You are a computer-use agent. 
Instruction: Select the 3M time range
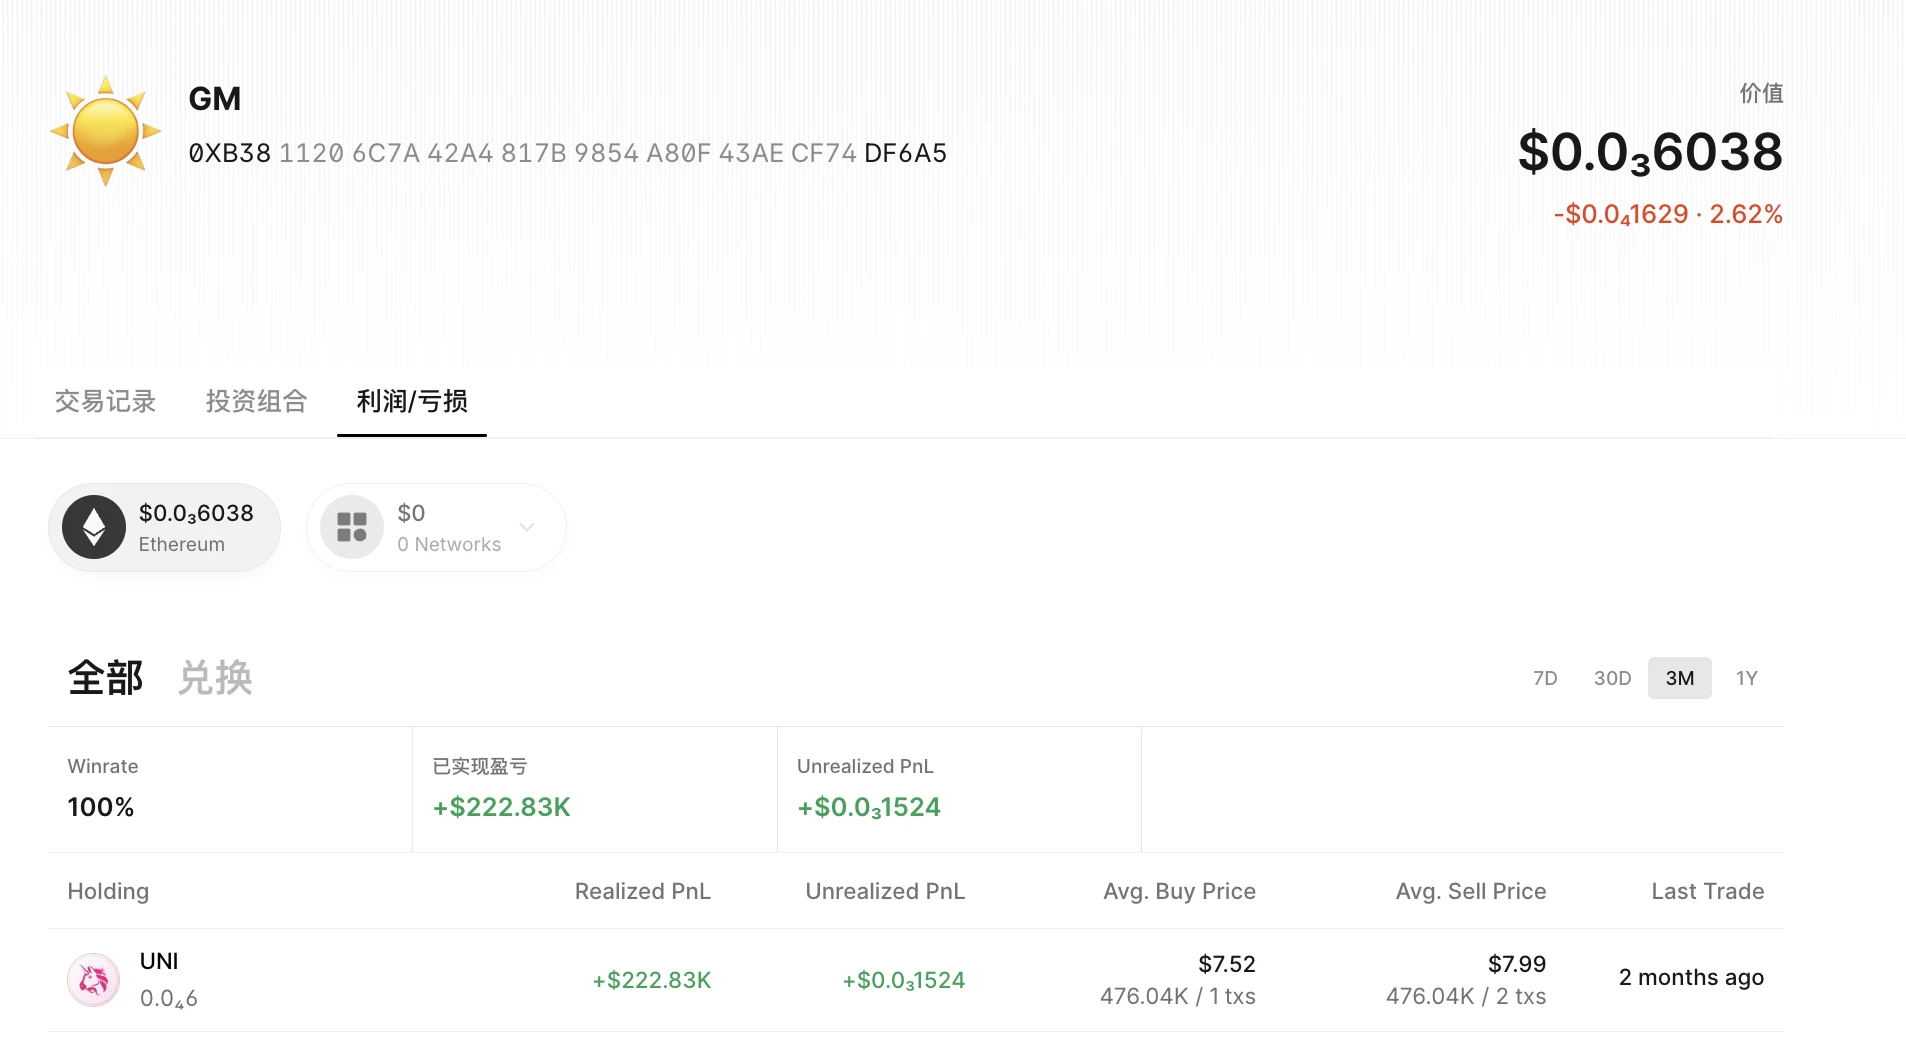click(1679, 678)
